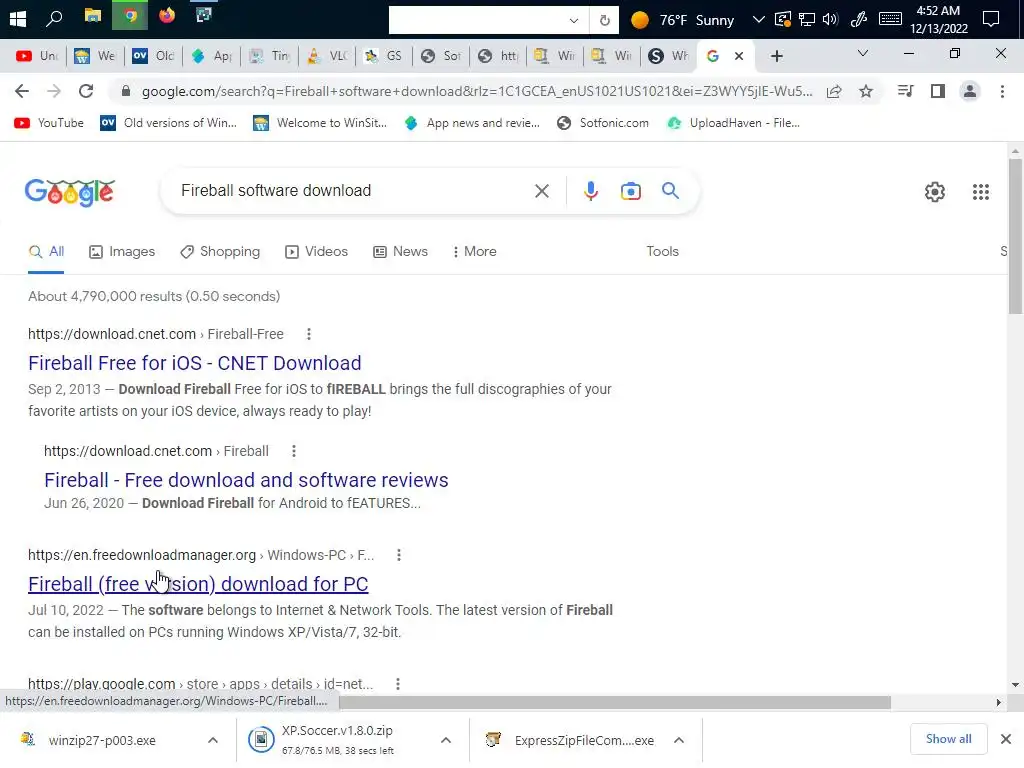Open options for ExpressZipFileCom exe download
This screenshot has height=768, width=1024.
679,740
